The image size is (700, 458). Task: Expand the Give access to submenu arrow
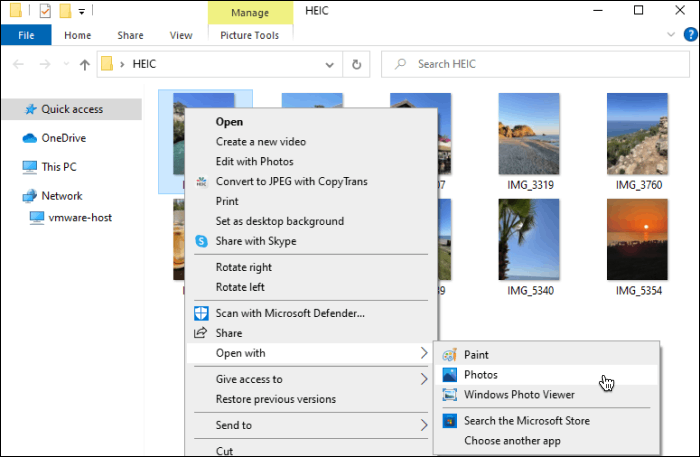pyautogui.click(x=424, y=379)
